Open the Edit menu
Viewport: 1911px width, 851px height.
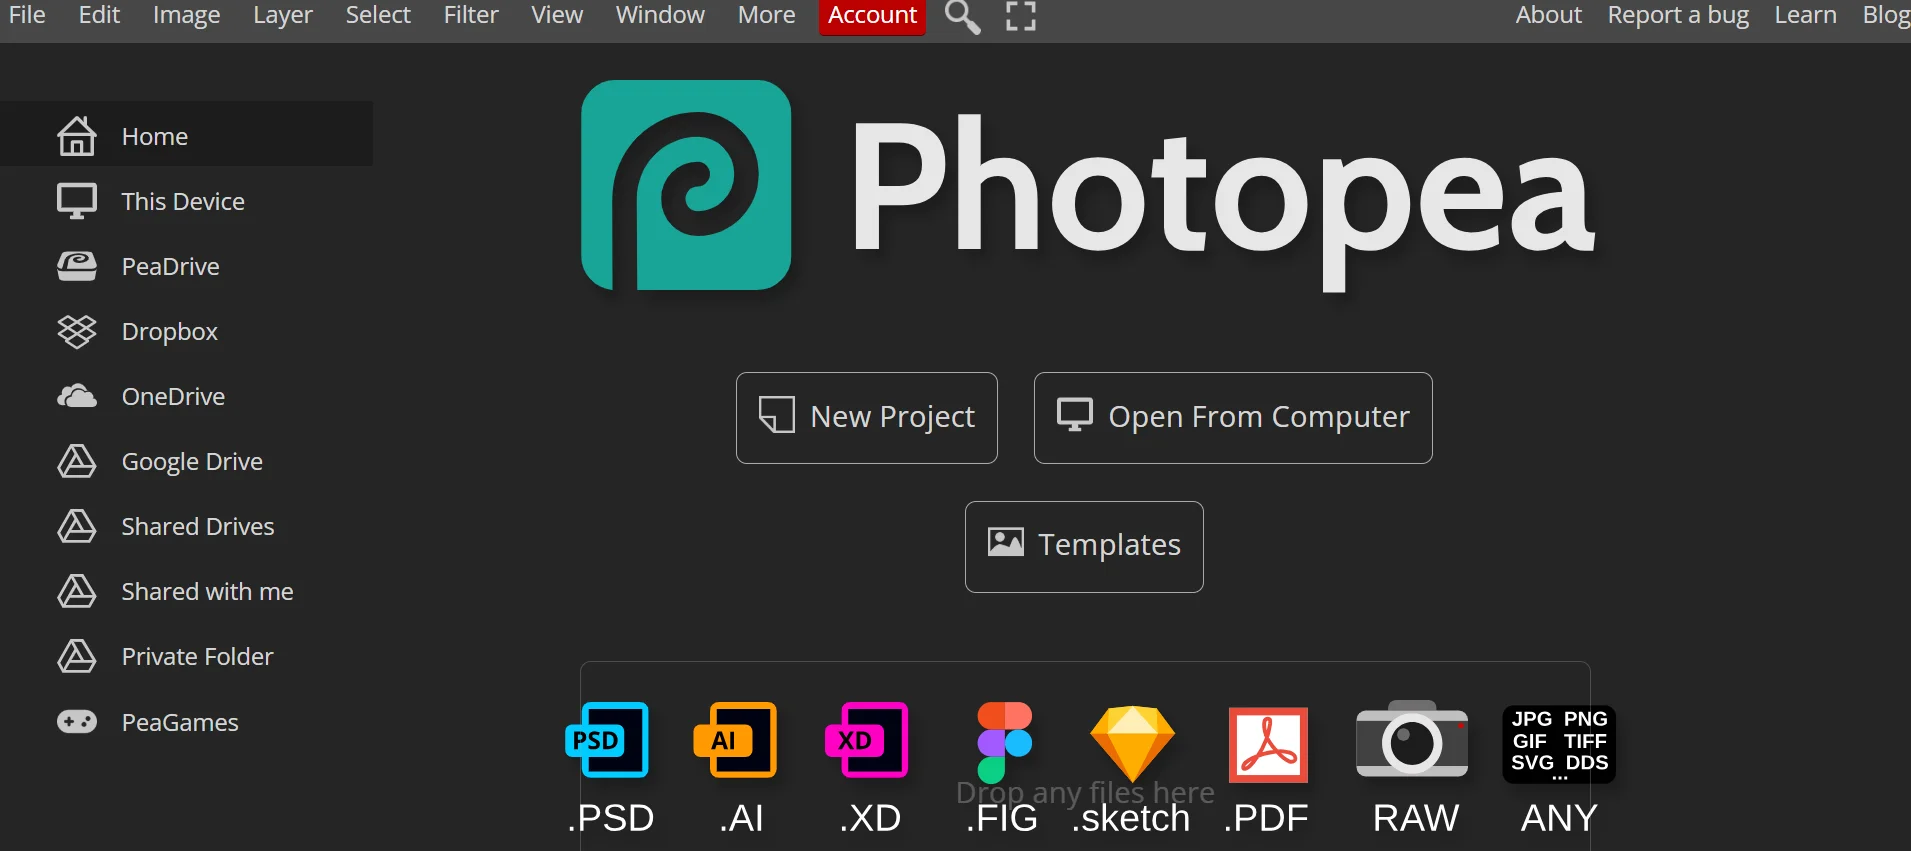pos(99,15)
